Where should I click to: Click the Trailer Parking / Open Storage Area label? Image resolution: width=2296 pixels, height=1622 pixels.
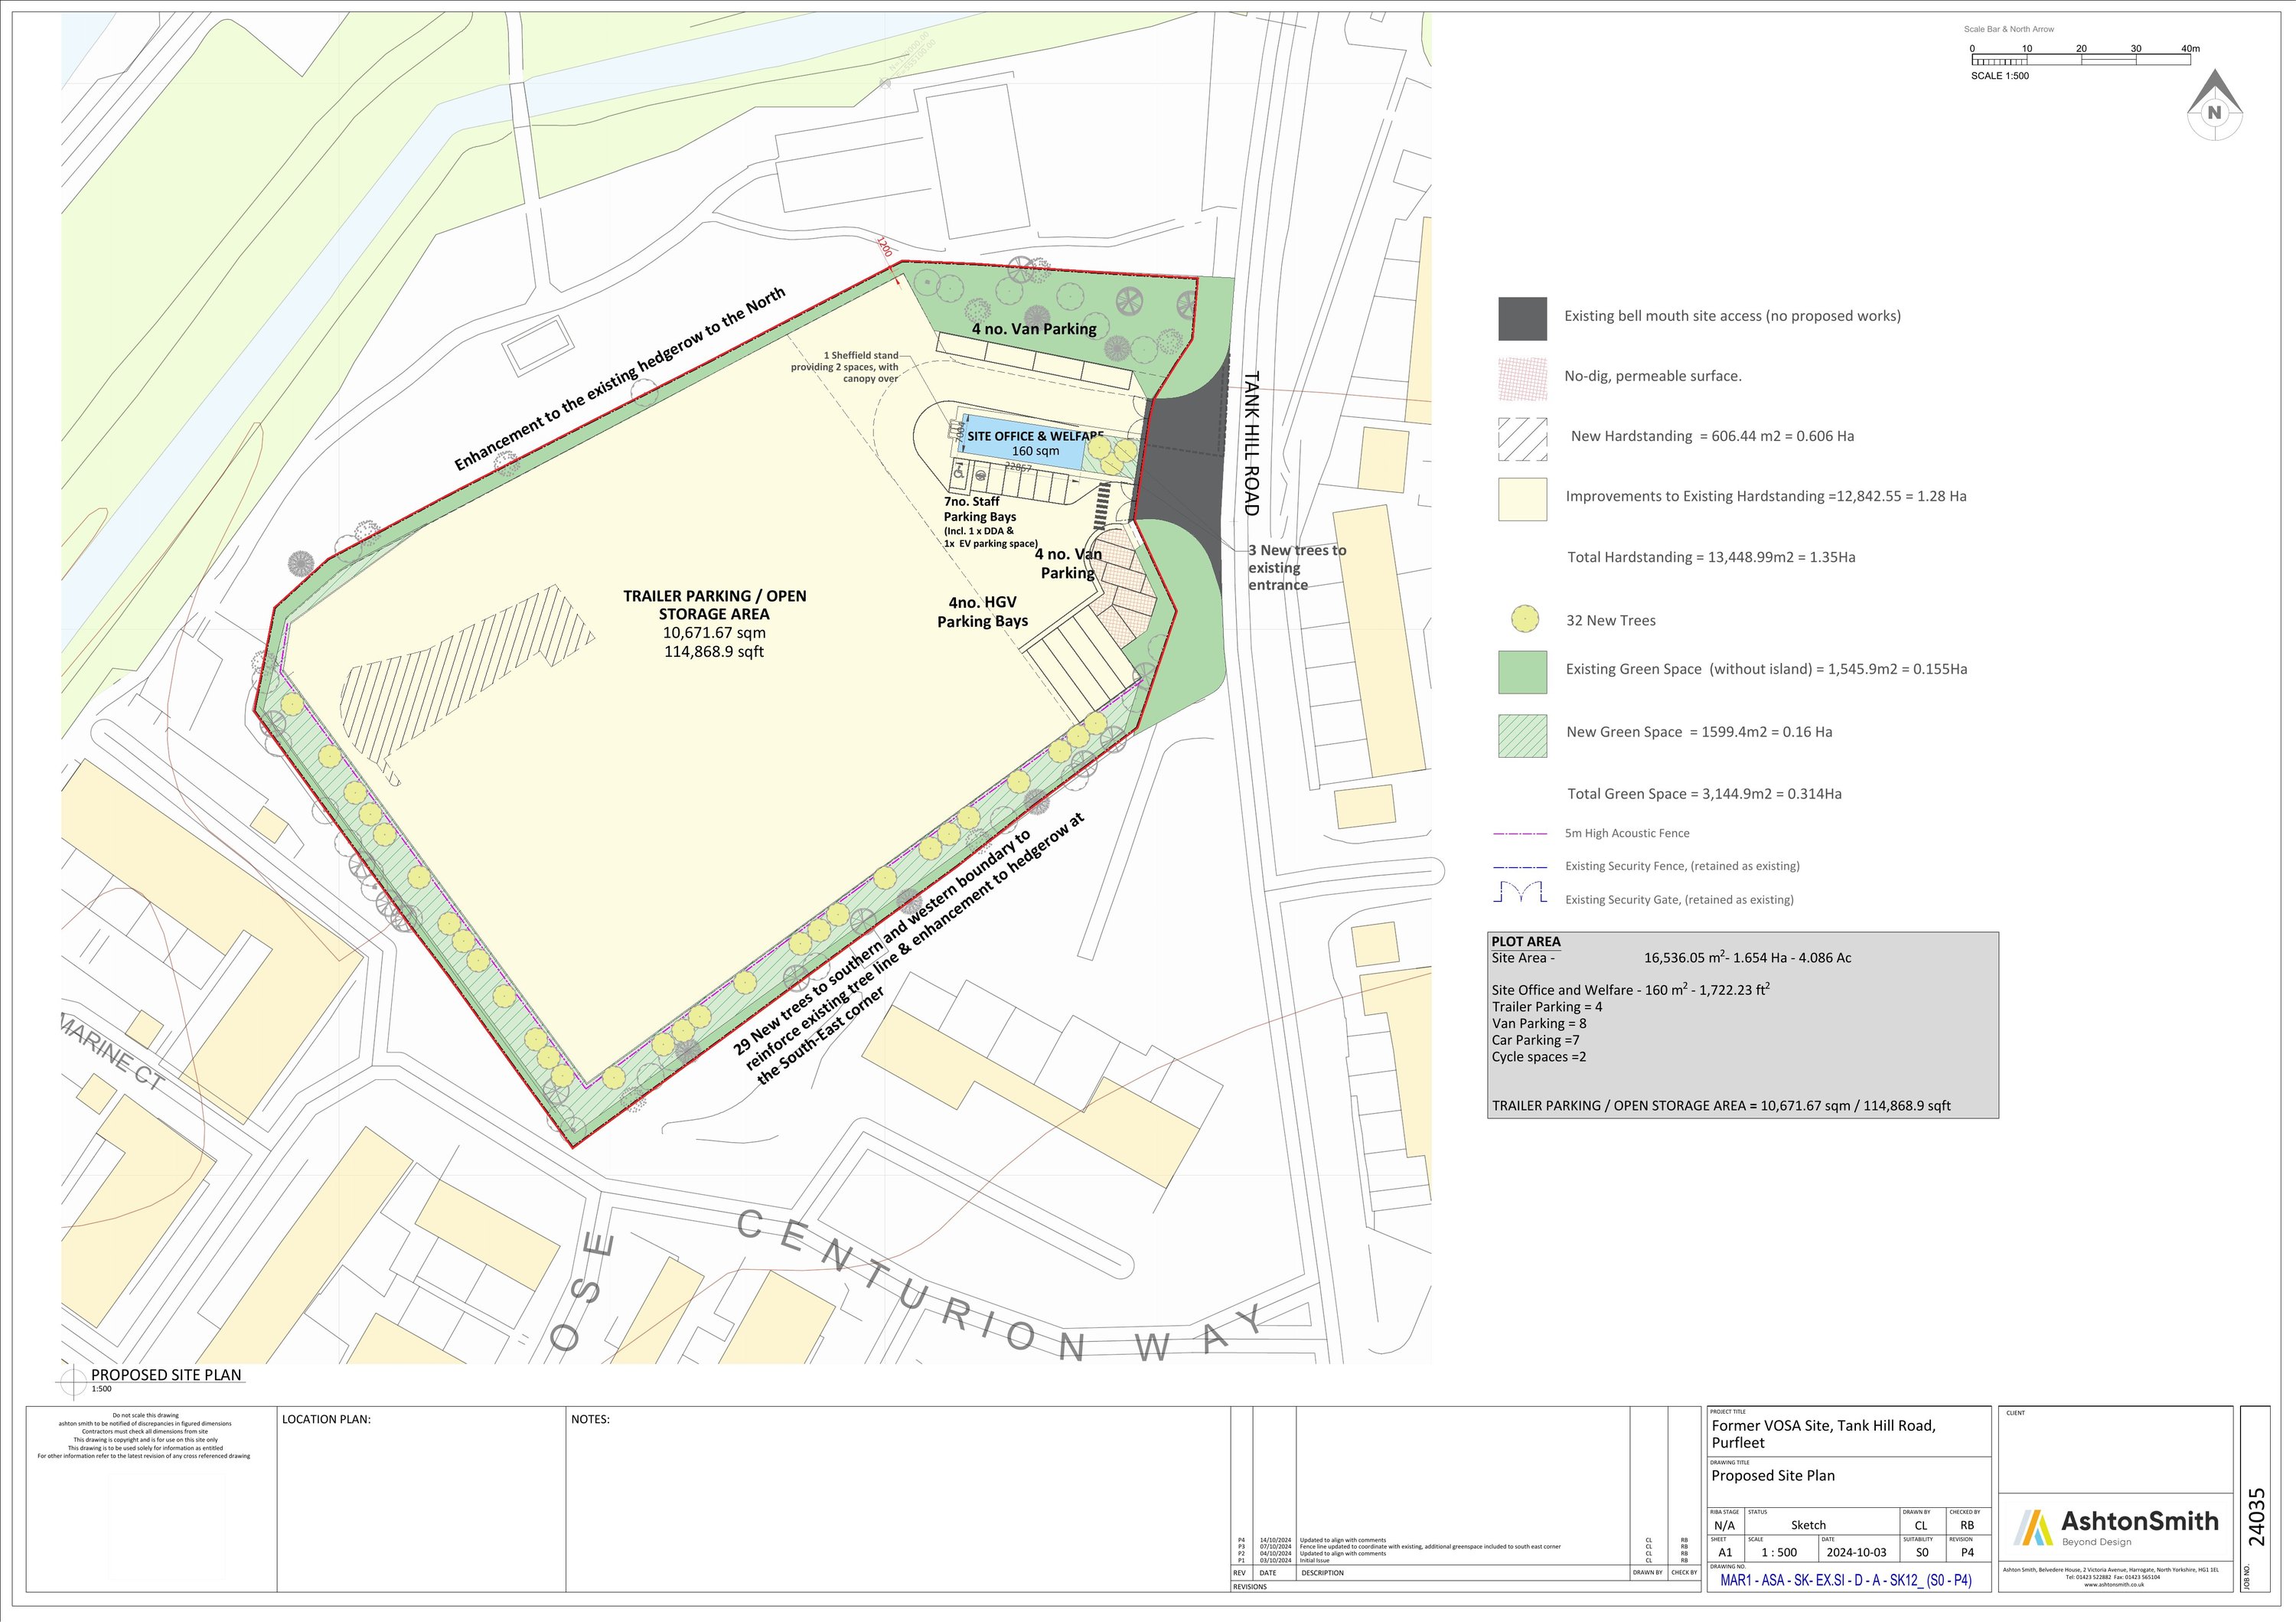pyautogui.click(x=714, y=605)
